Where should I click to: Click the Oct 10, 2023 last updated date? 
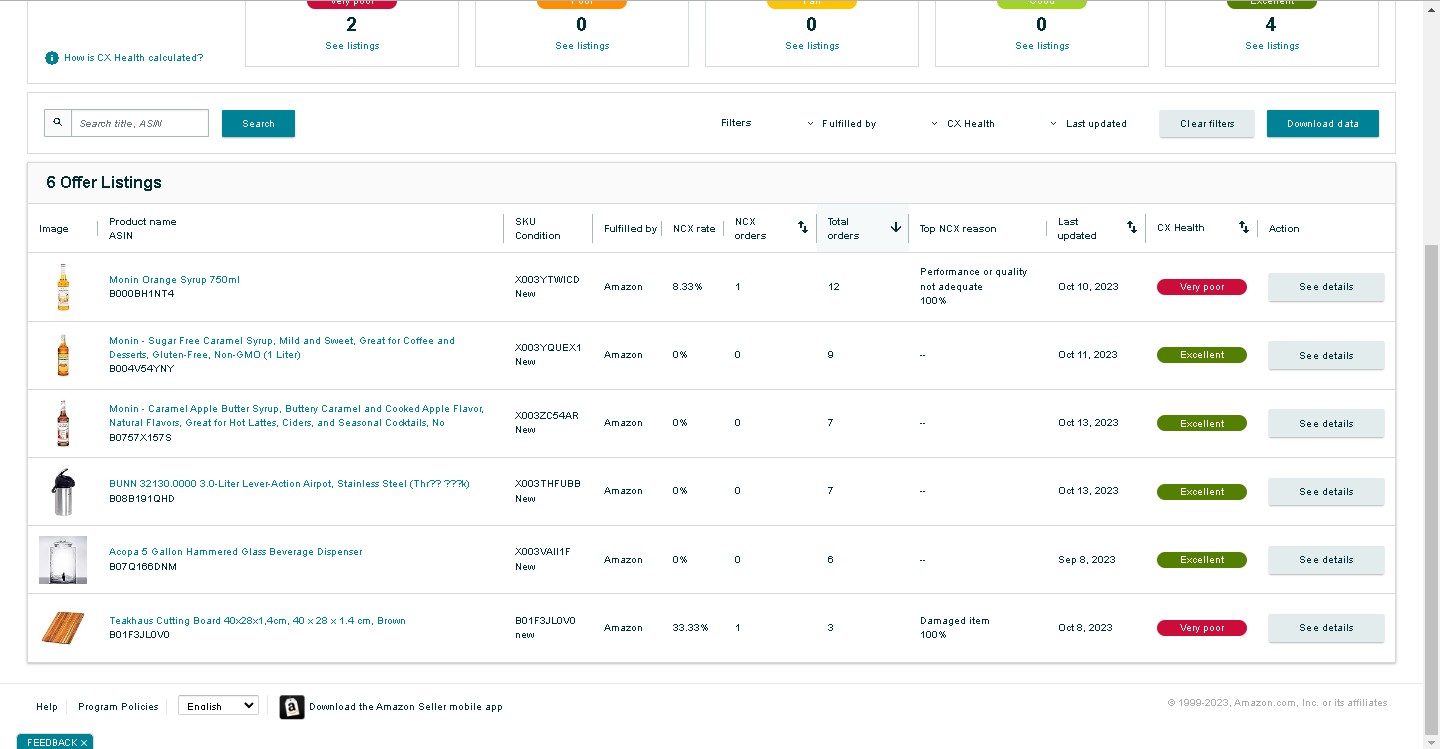[1088, 287]
